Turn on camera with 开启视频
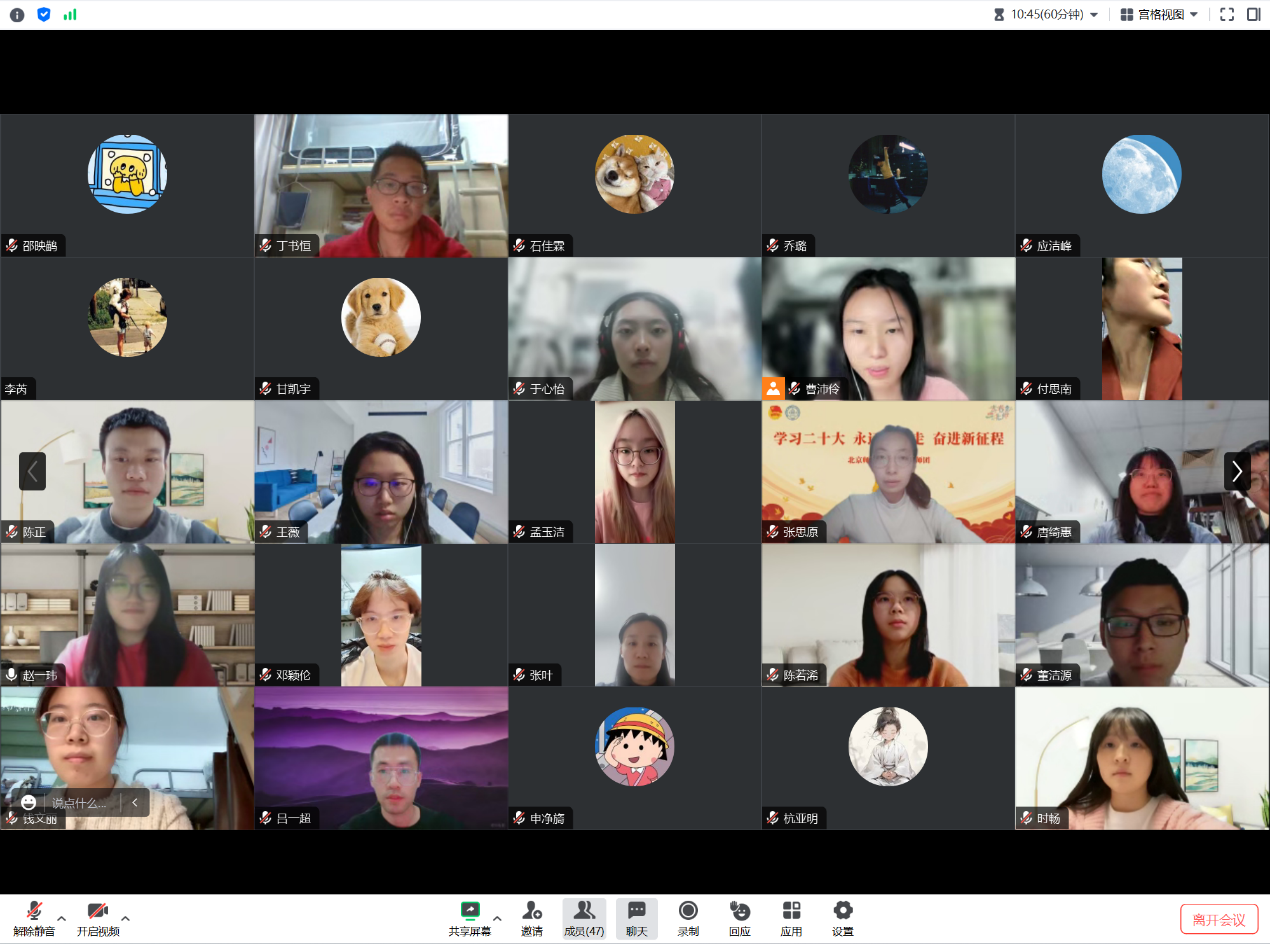The height and width of the screenshot is (944, 1270). coord(98,917)
